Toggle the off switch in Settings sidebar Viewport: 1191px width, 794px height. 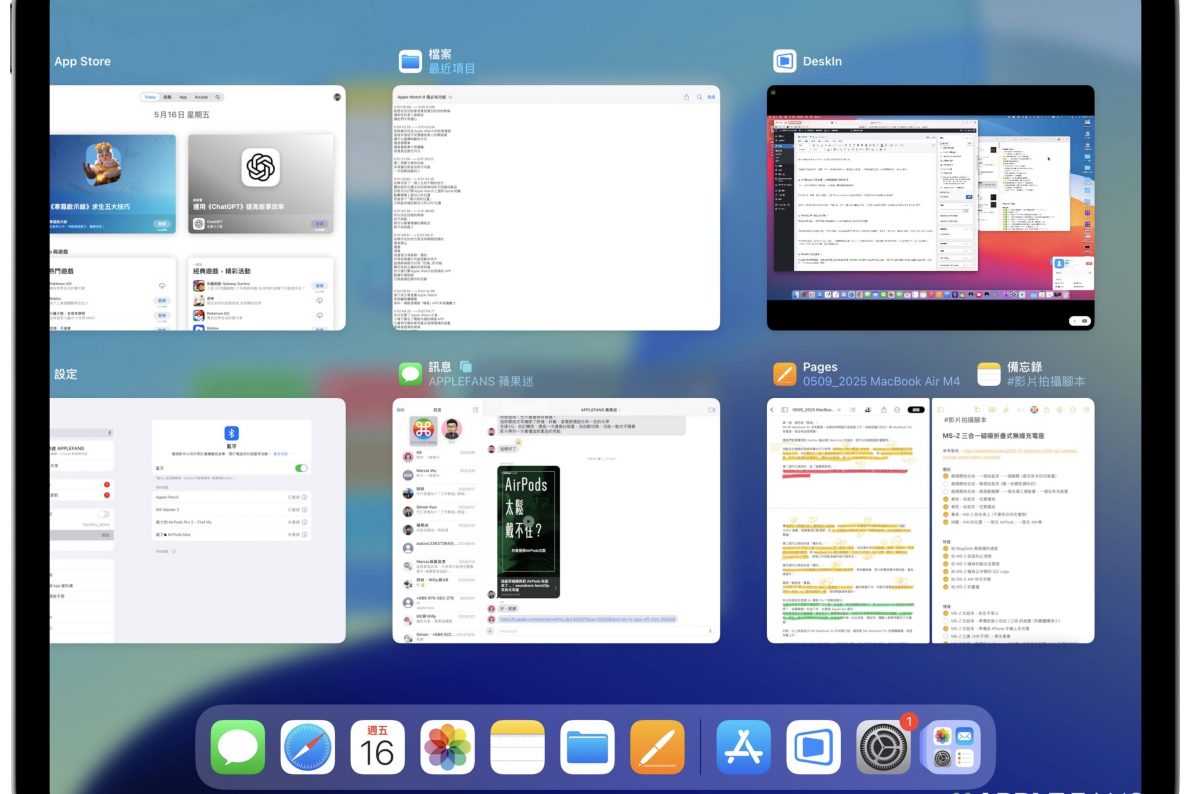pyautogui.click(x=102, y=514)
